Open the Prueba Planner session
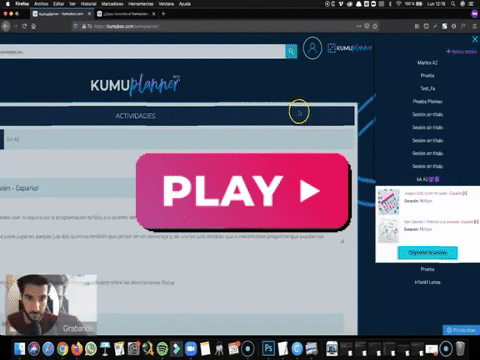This screenshot has width=480, height=360. coord(427,101)
